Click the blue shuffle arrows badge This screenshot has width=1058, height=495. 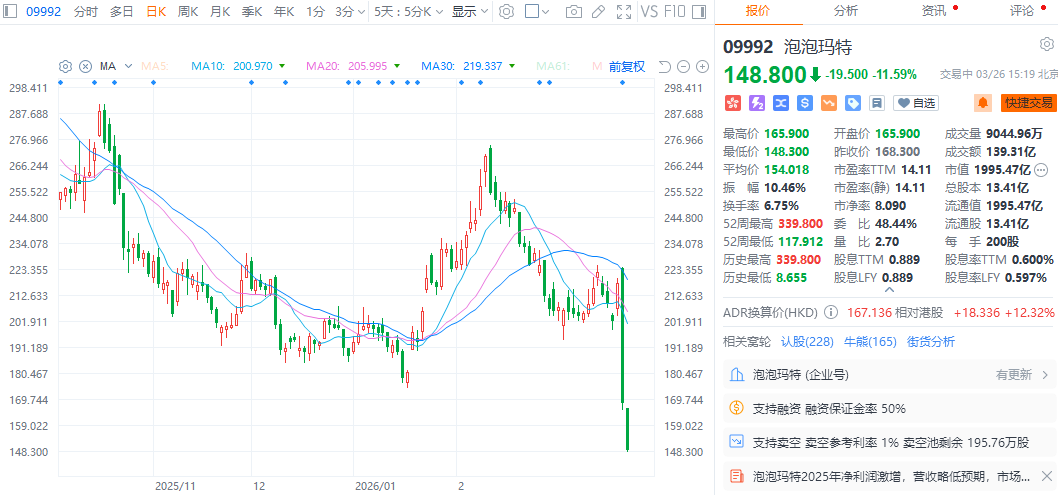(x=781, y=103)
